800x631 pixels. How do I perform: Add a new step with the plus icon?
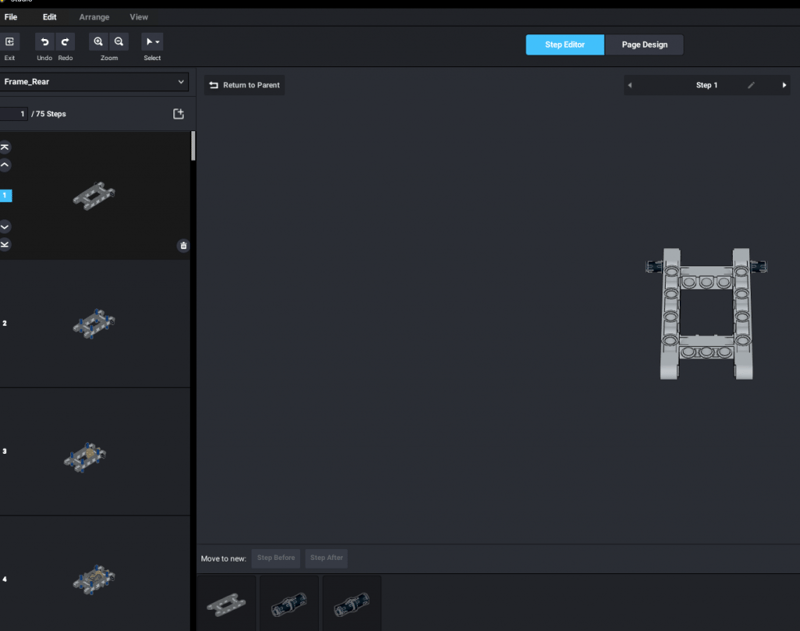(x=178, y=114)
